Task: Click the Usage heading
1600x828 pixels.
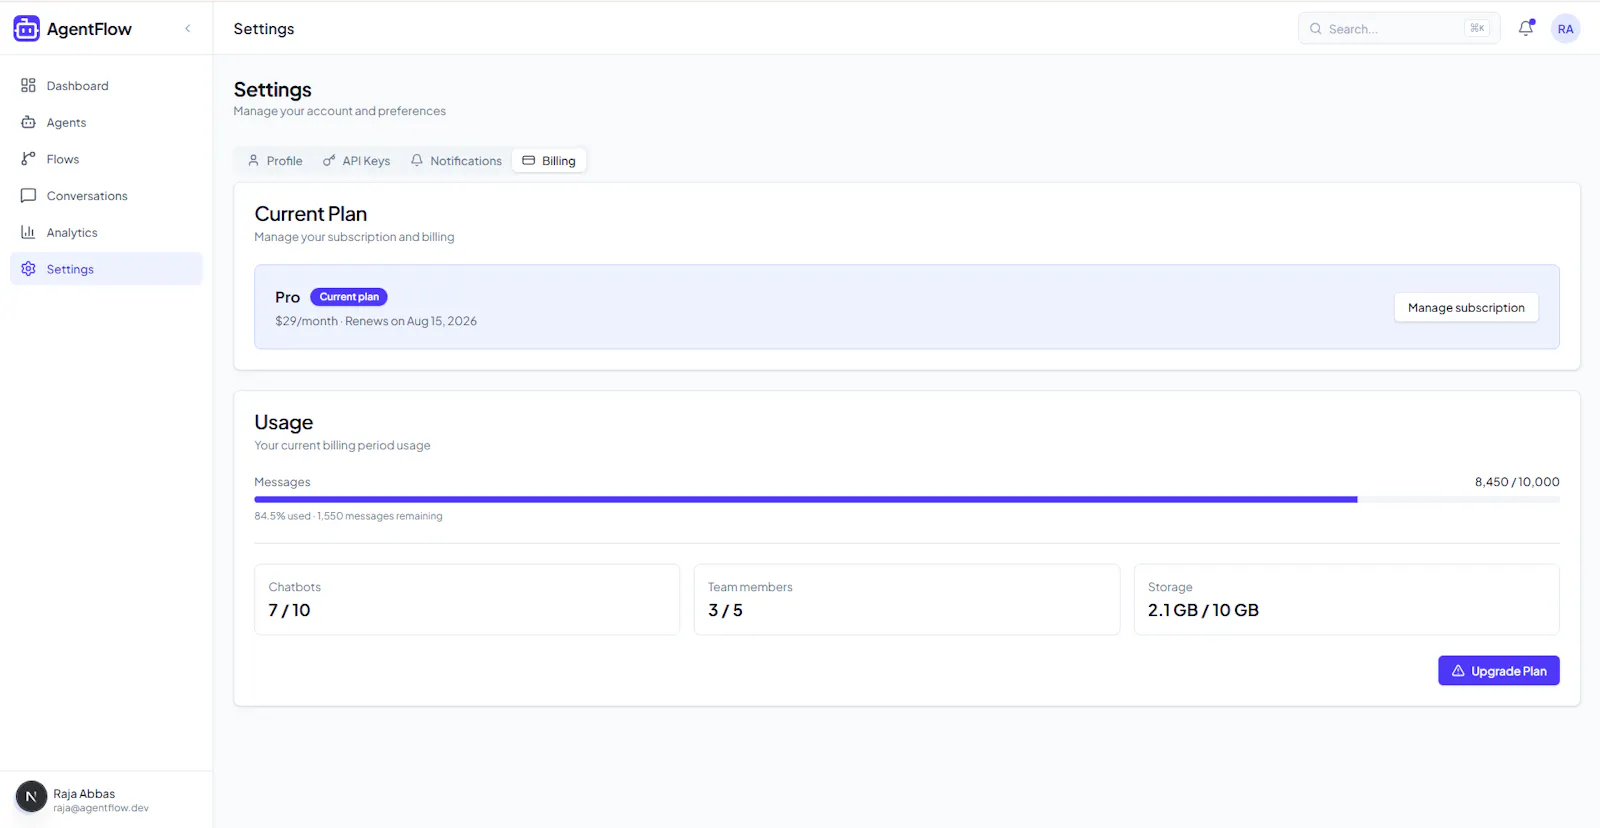Action: (x=284, y=422)
